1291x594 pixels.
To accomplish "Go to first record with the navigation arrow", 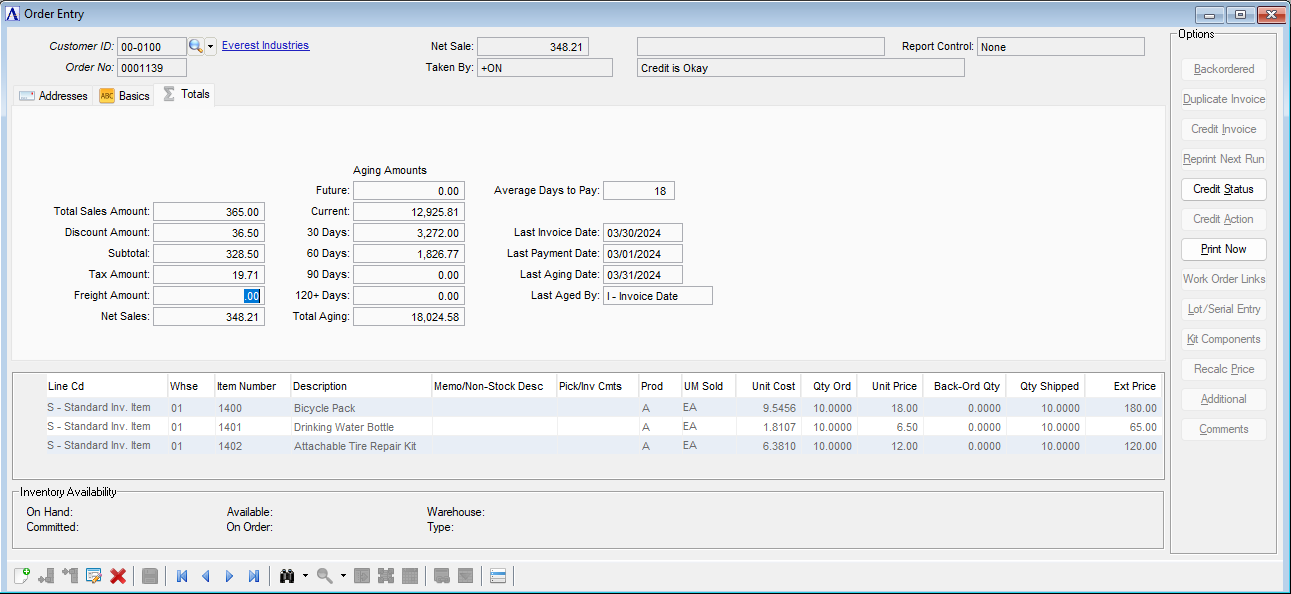I will point(182,576).
